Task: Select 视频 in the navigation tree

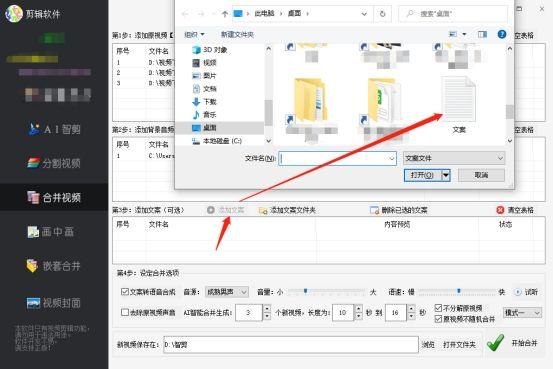Action: (205, 62)
